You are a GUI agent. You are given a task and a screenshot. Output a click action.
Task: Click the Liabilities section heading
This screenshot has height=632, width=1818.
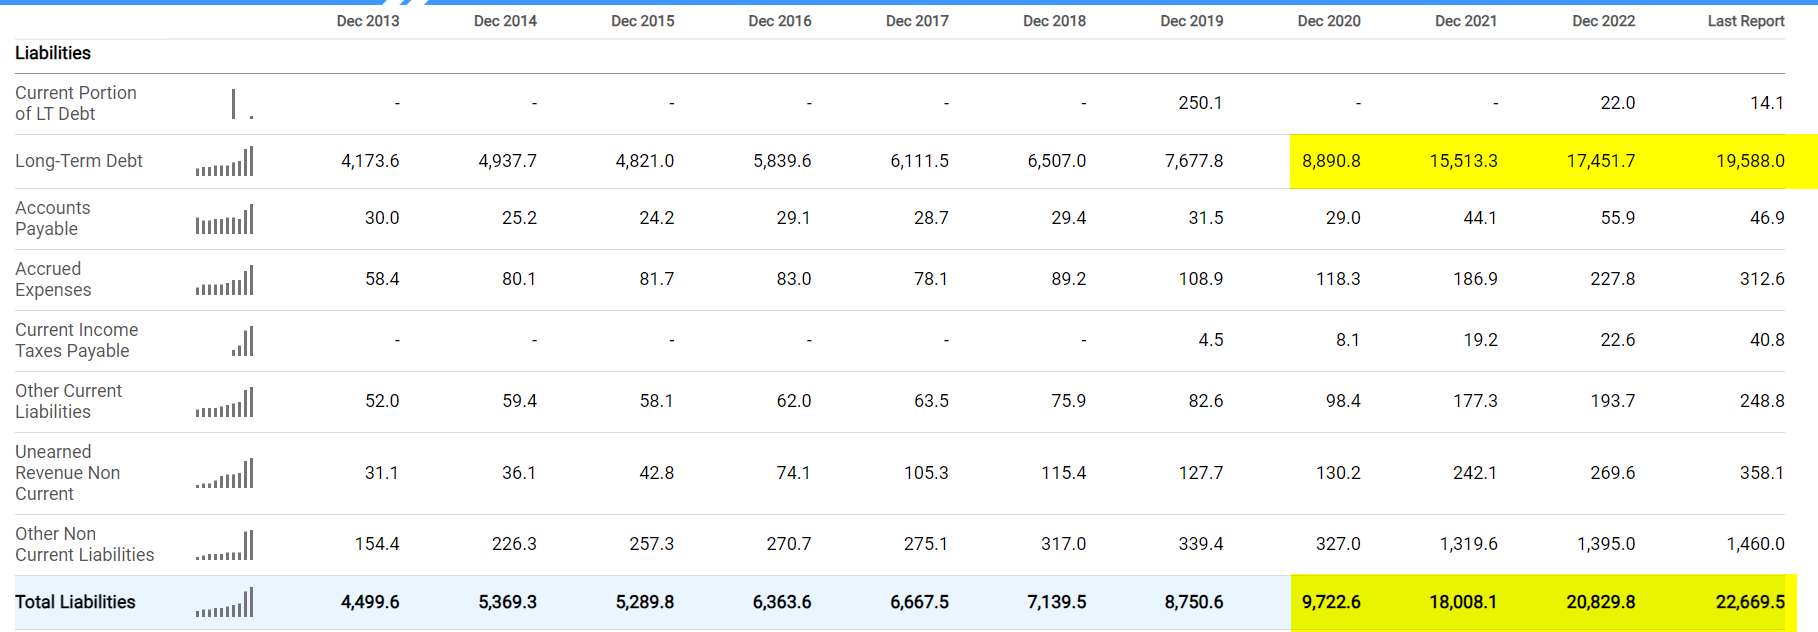pyautogui.click(x=53, y=53)
